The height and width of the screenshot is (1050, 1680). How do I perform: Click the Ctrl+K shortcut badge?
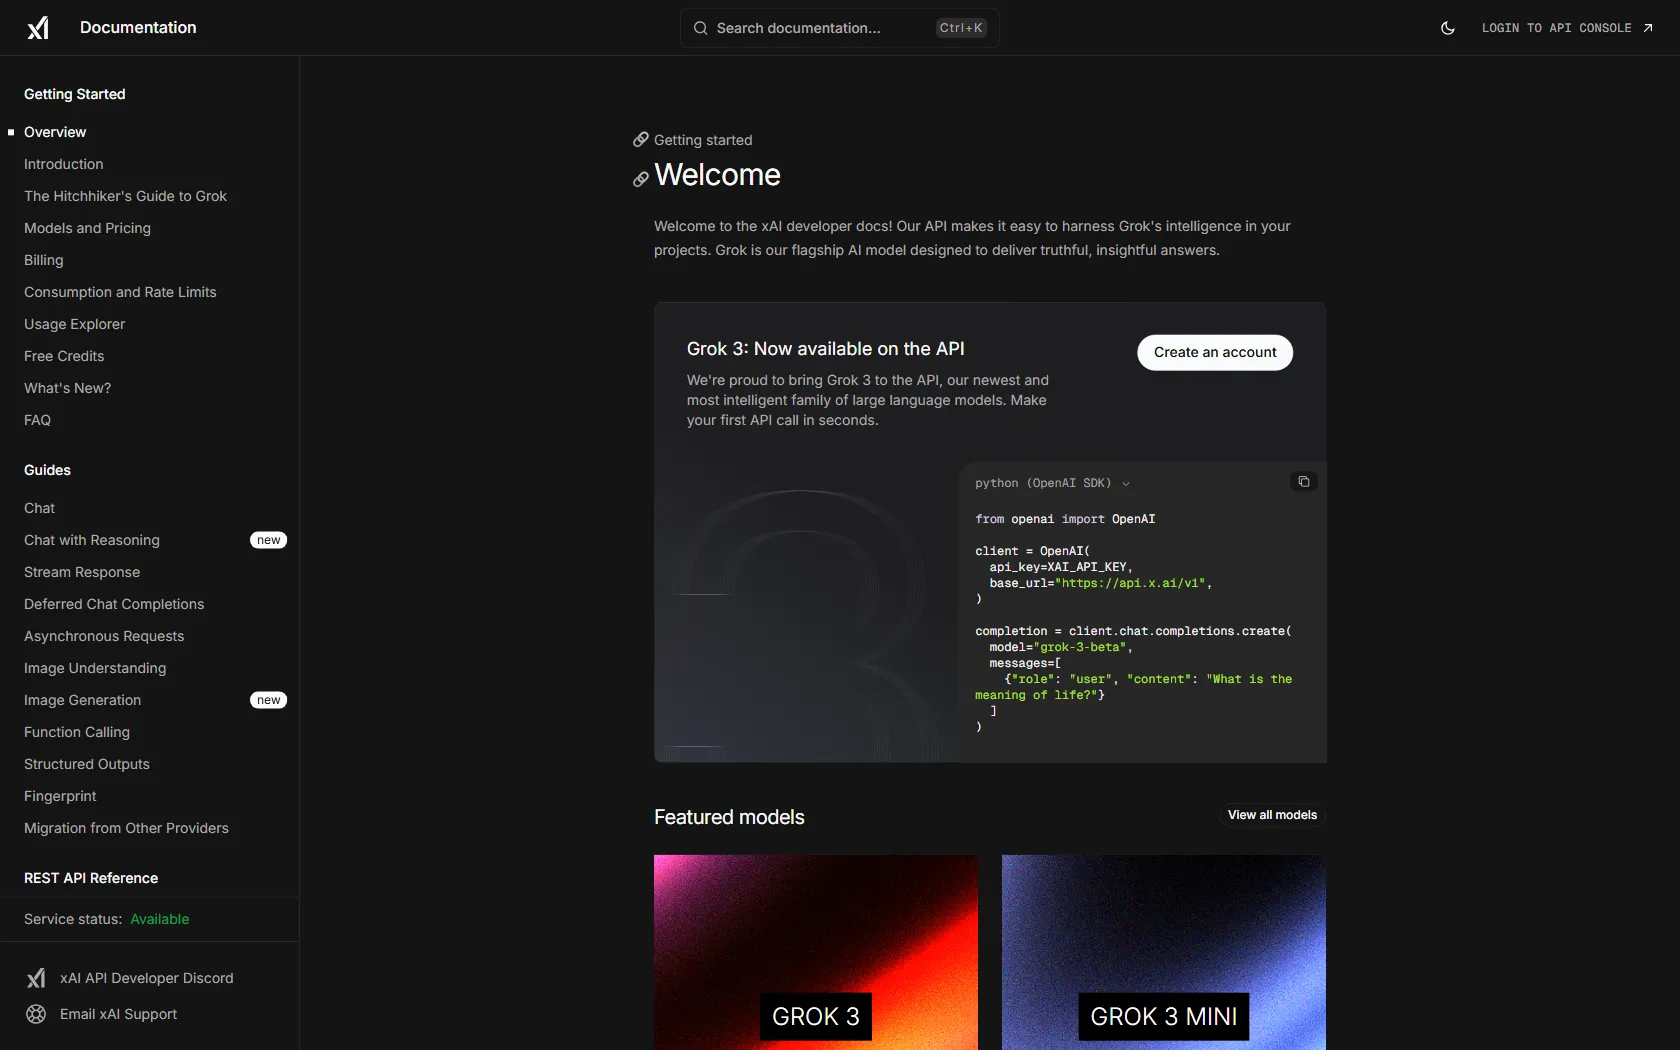(x=961, y=28)
